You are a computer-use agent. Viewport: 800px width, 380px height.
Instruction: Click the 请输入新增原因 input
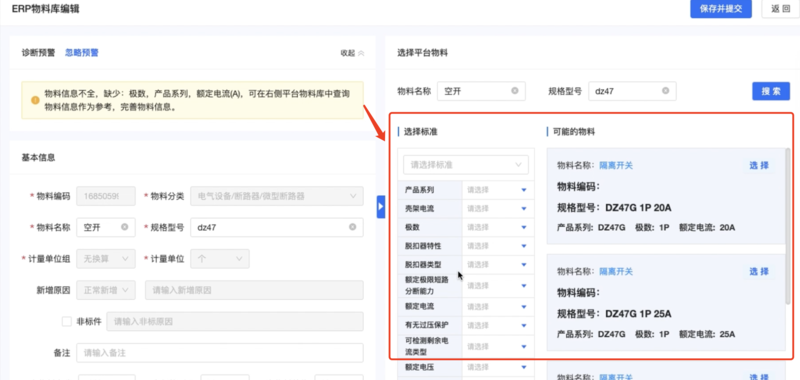coord(254,290)
